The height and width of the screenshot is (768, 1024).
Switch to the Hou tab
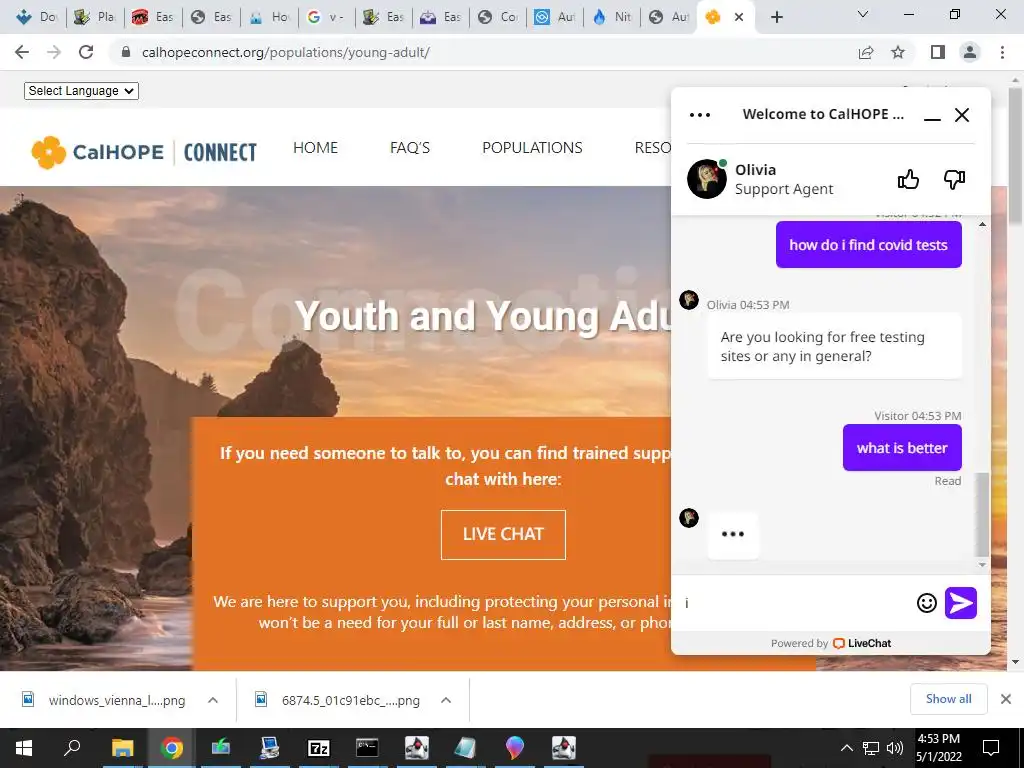pyautogui.click(x=269, y=17)
